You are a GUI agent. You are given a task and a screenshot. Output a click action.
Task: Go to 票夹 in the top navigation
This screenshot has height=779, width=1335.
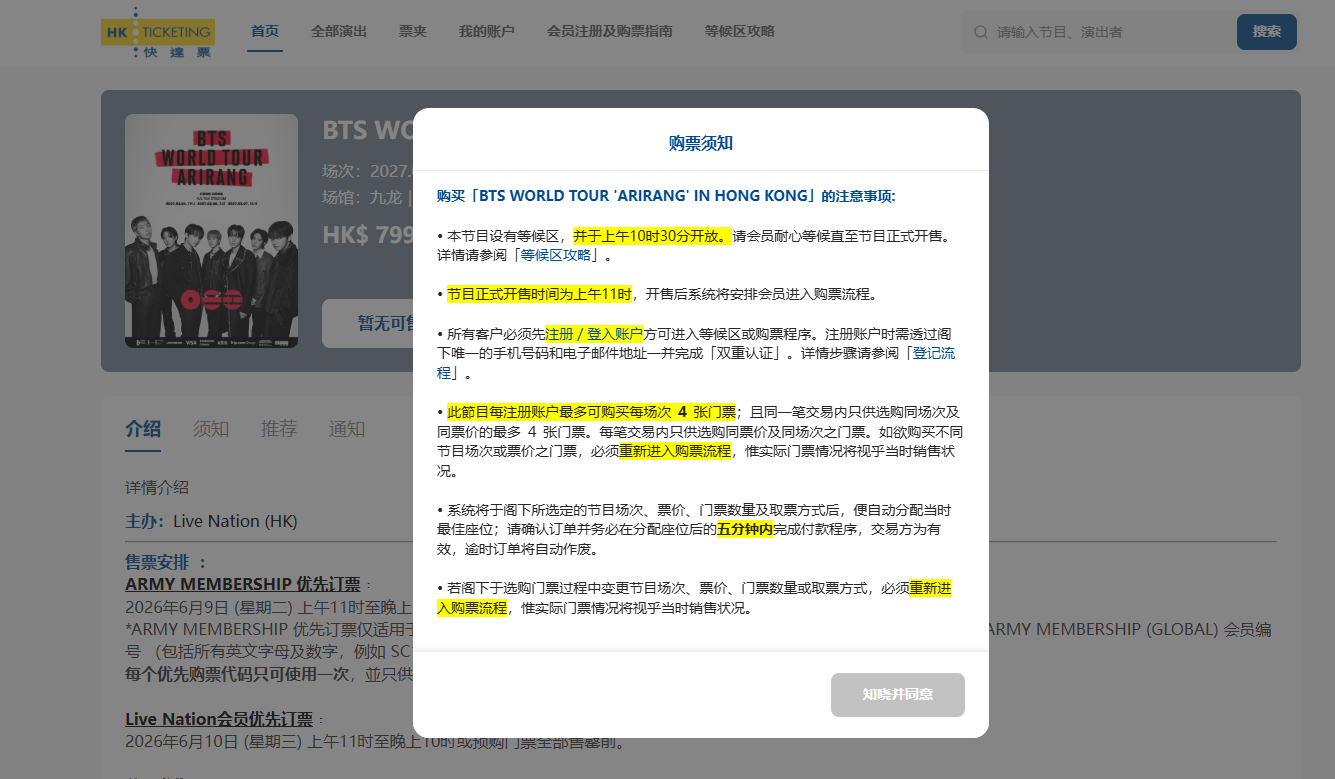413,32
